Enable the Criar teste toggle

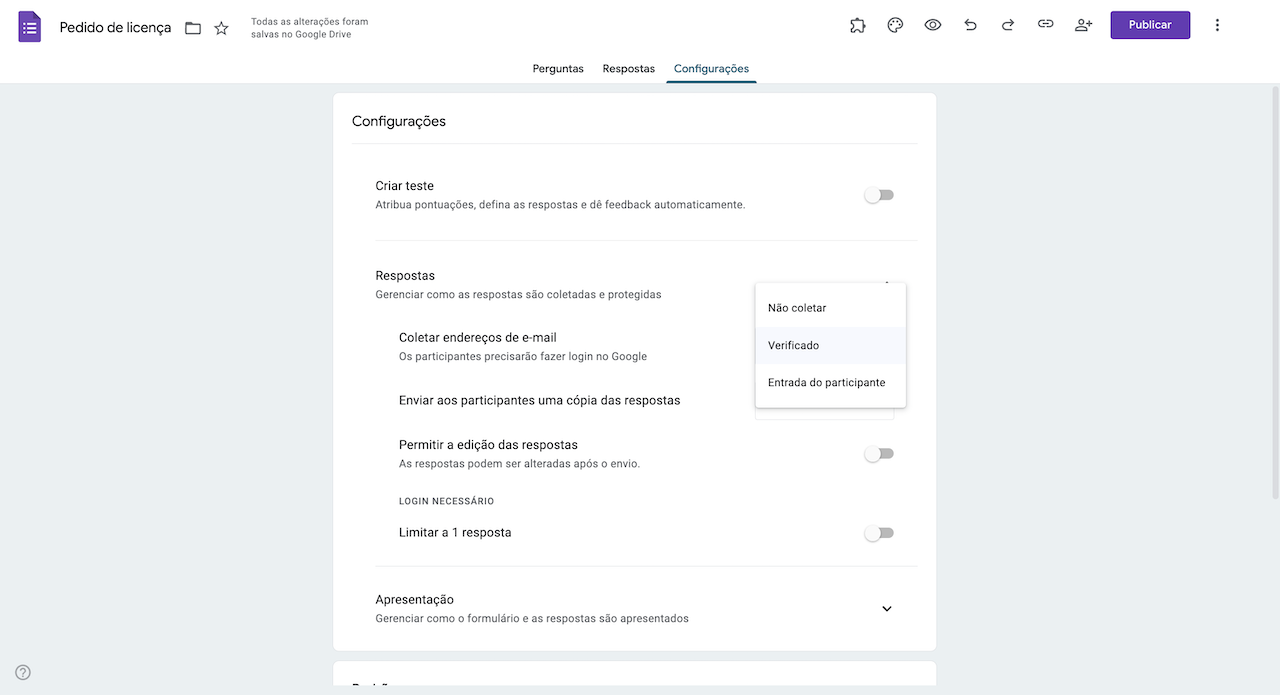[879, 195]
